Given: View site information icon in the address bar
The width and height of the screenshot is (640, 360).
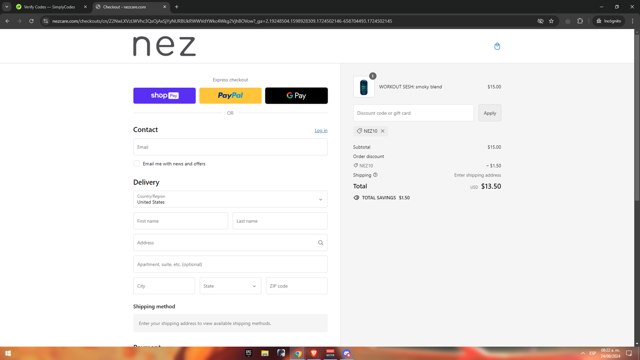Looking at the screenshot, I should click(x=46, y=21).
